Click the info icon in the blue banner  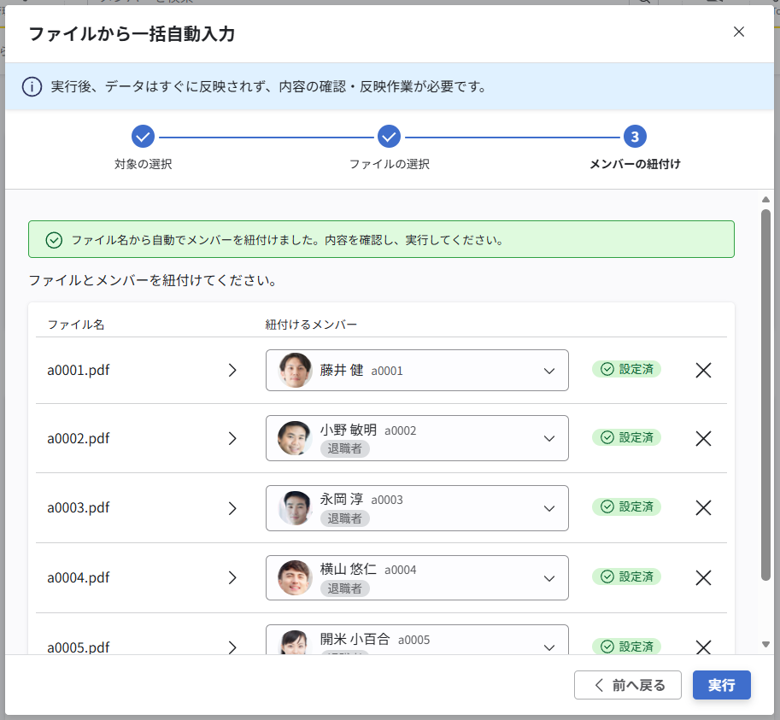point(32,87)
